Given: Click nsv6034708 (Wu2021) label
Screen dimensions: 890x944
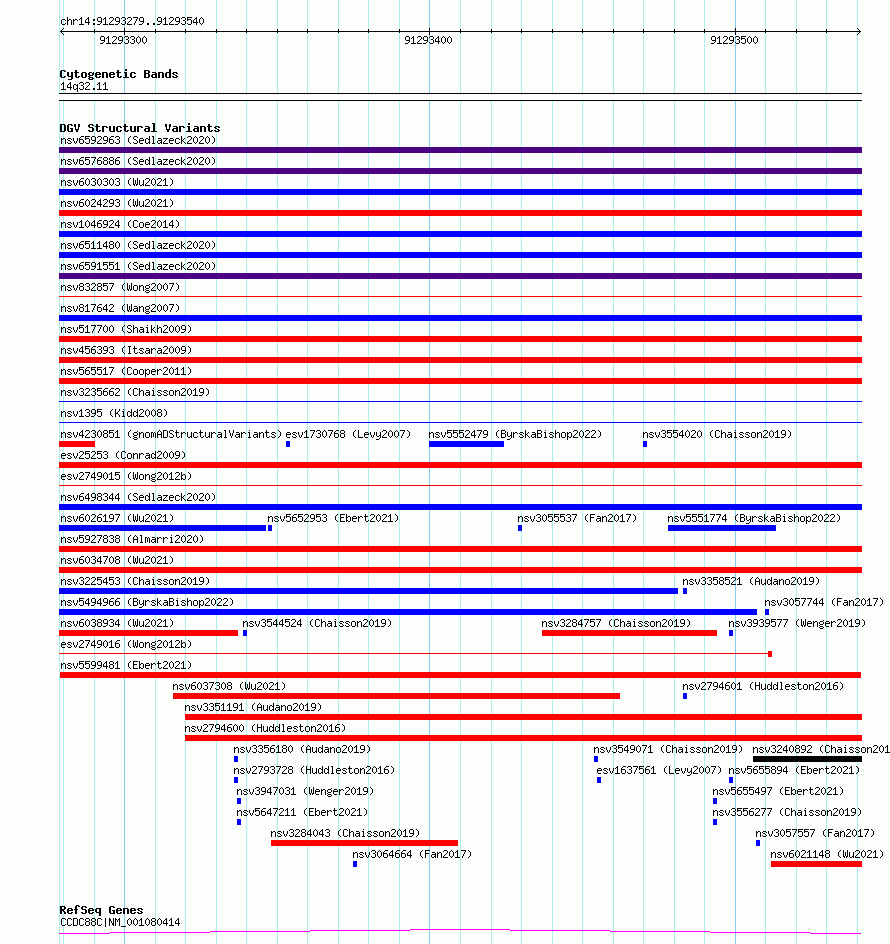Looking at the screenshot, I should tap(117, 560).
